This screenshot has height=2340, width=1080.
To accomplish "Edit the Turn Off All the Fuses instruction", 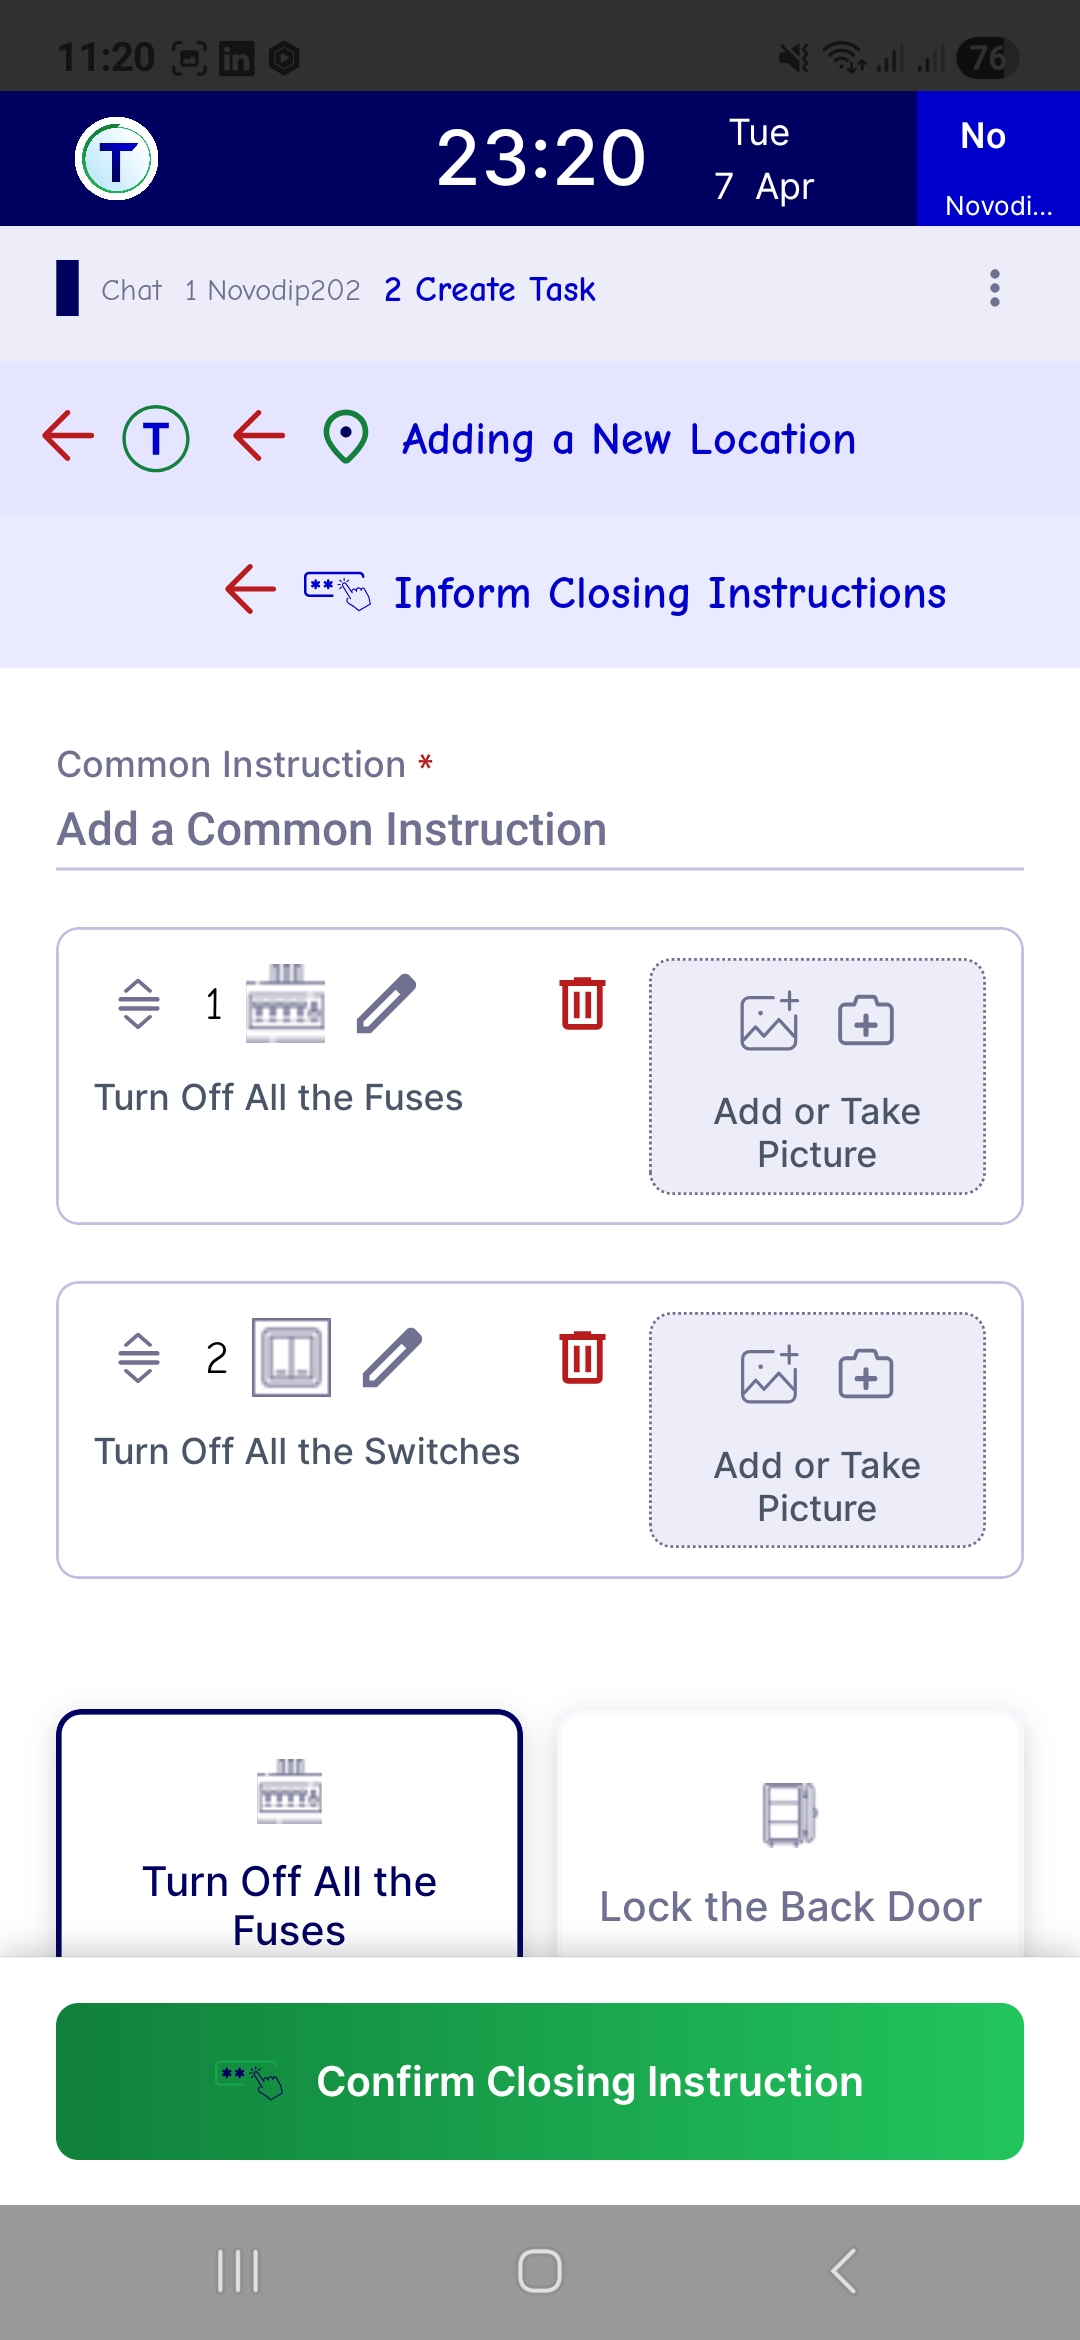I will pyautogui.click(x=386, y=1003).
